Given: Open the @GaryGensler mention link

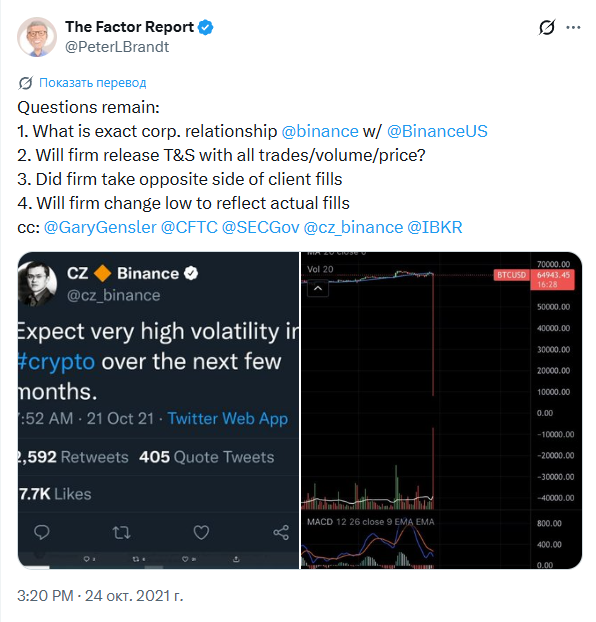Looking at the screenshot, I should point(100,227).
